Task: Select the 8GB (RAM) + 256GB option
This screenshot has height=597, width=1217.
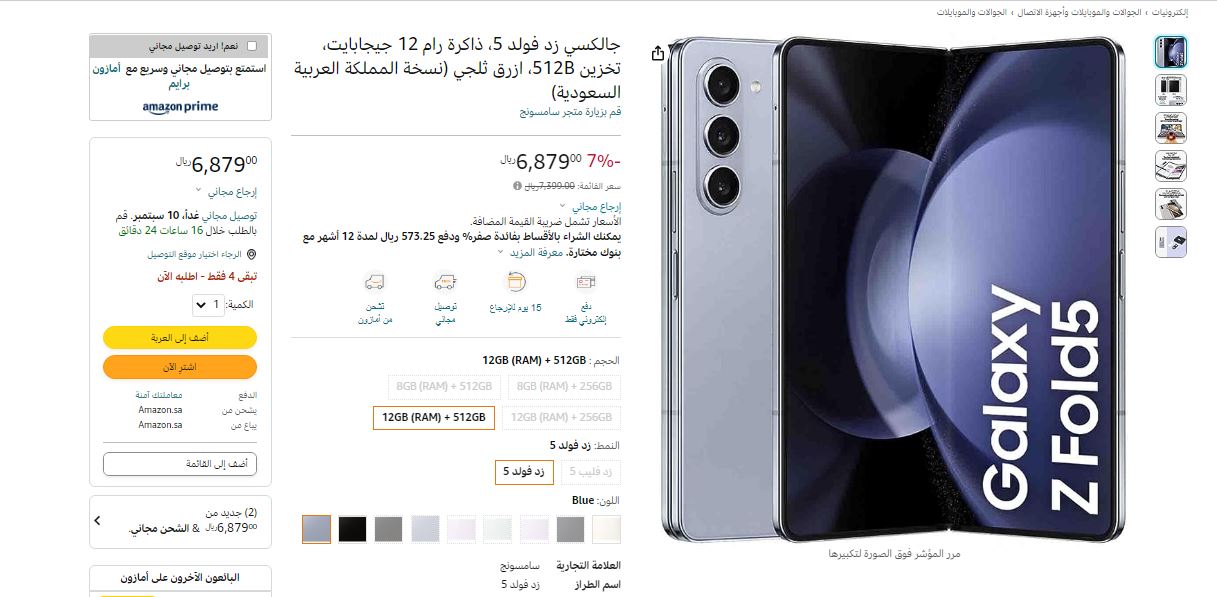Action: 564,386
